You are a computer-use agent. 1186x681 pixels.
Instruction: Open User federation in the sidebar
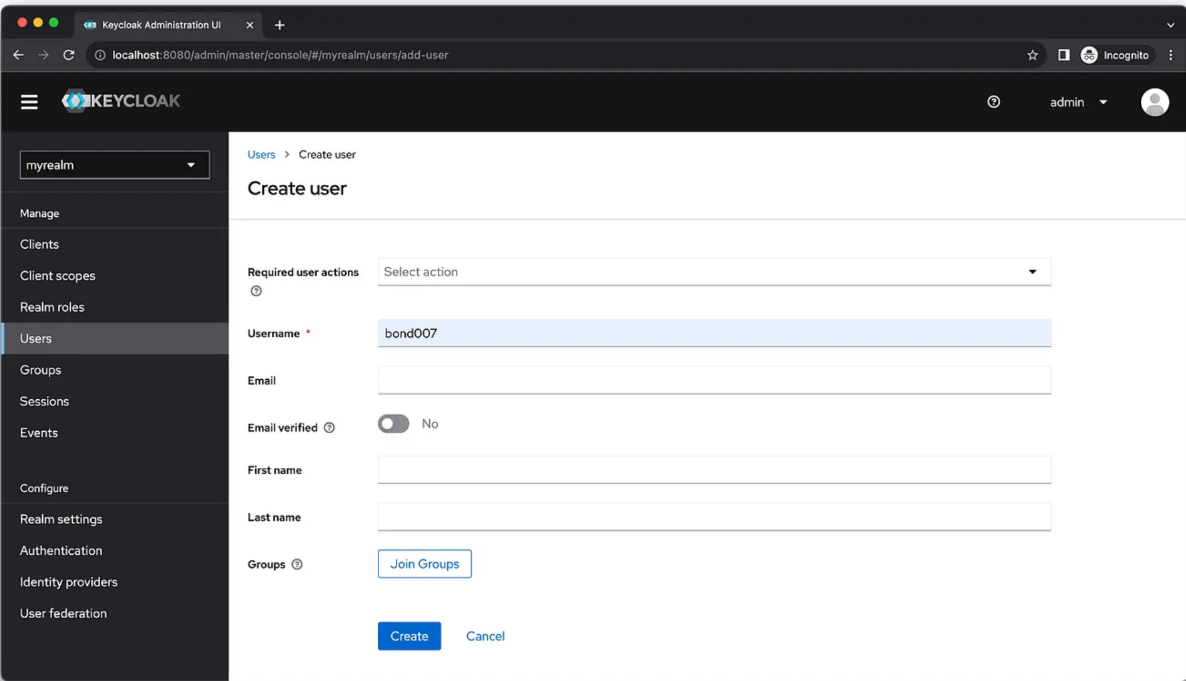click(x=114, y=614)
